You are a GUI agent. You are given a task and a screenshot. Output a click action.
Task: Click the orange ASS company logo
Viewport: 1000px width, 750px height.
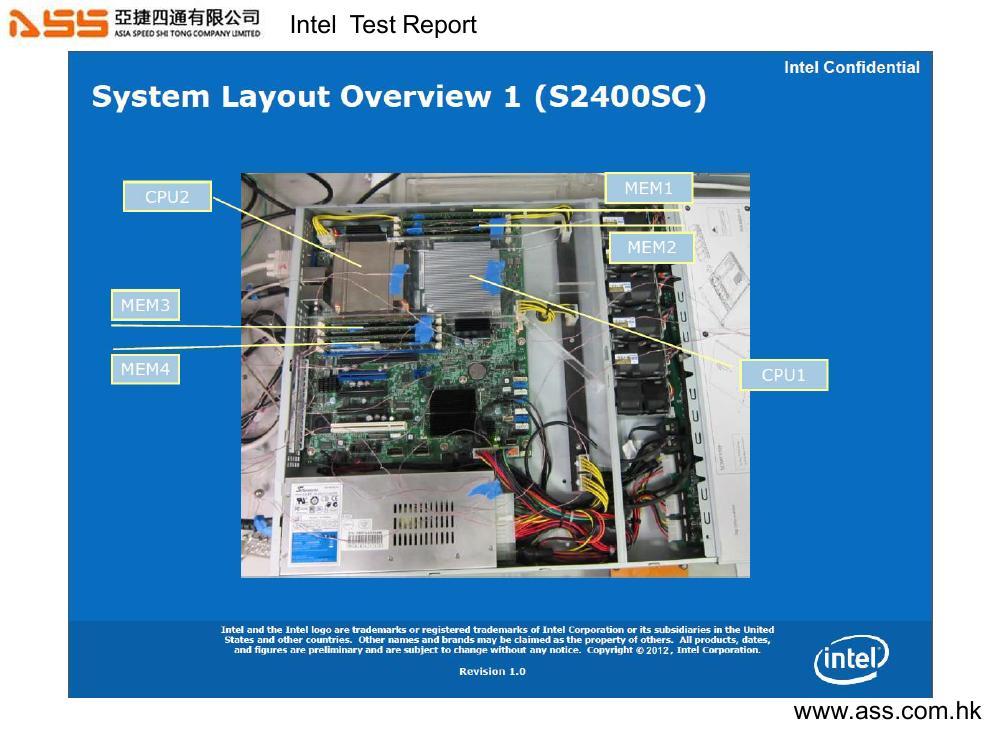(58, 22)
